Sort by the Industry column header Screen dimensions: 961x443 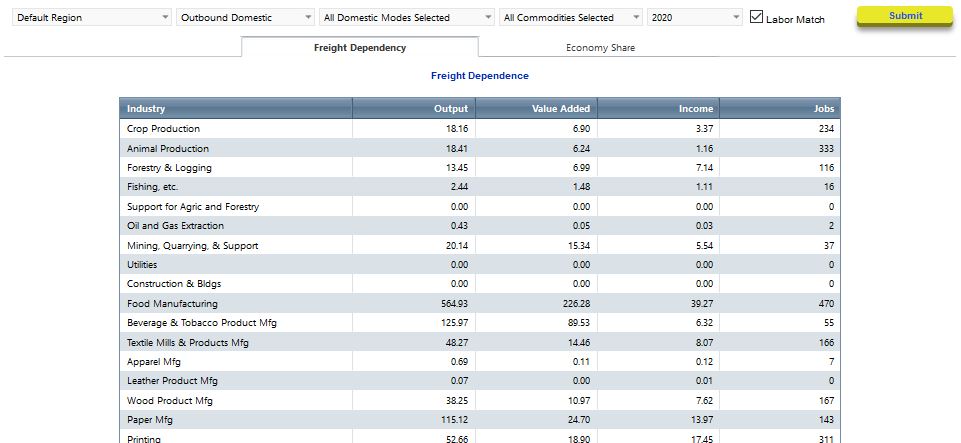235,109
